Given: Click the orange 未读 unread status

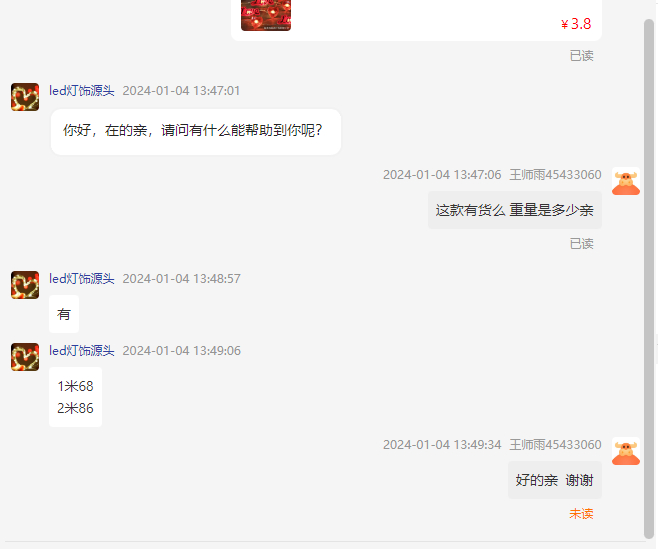Looking at the screenshot, I should (x=581, y=514).
